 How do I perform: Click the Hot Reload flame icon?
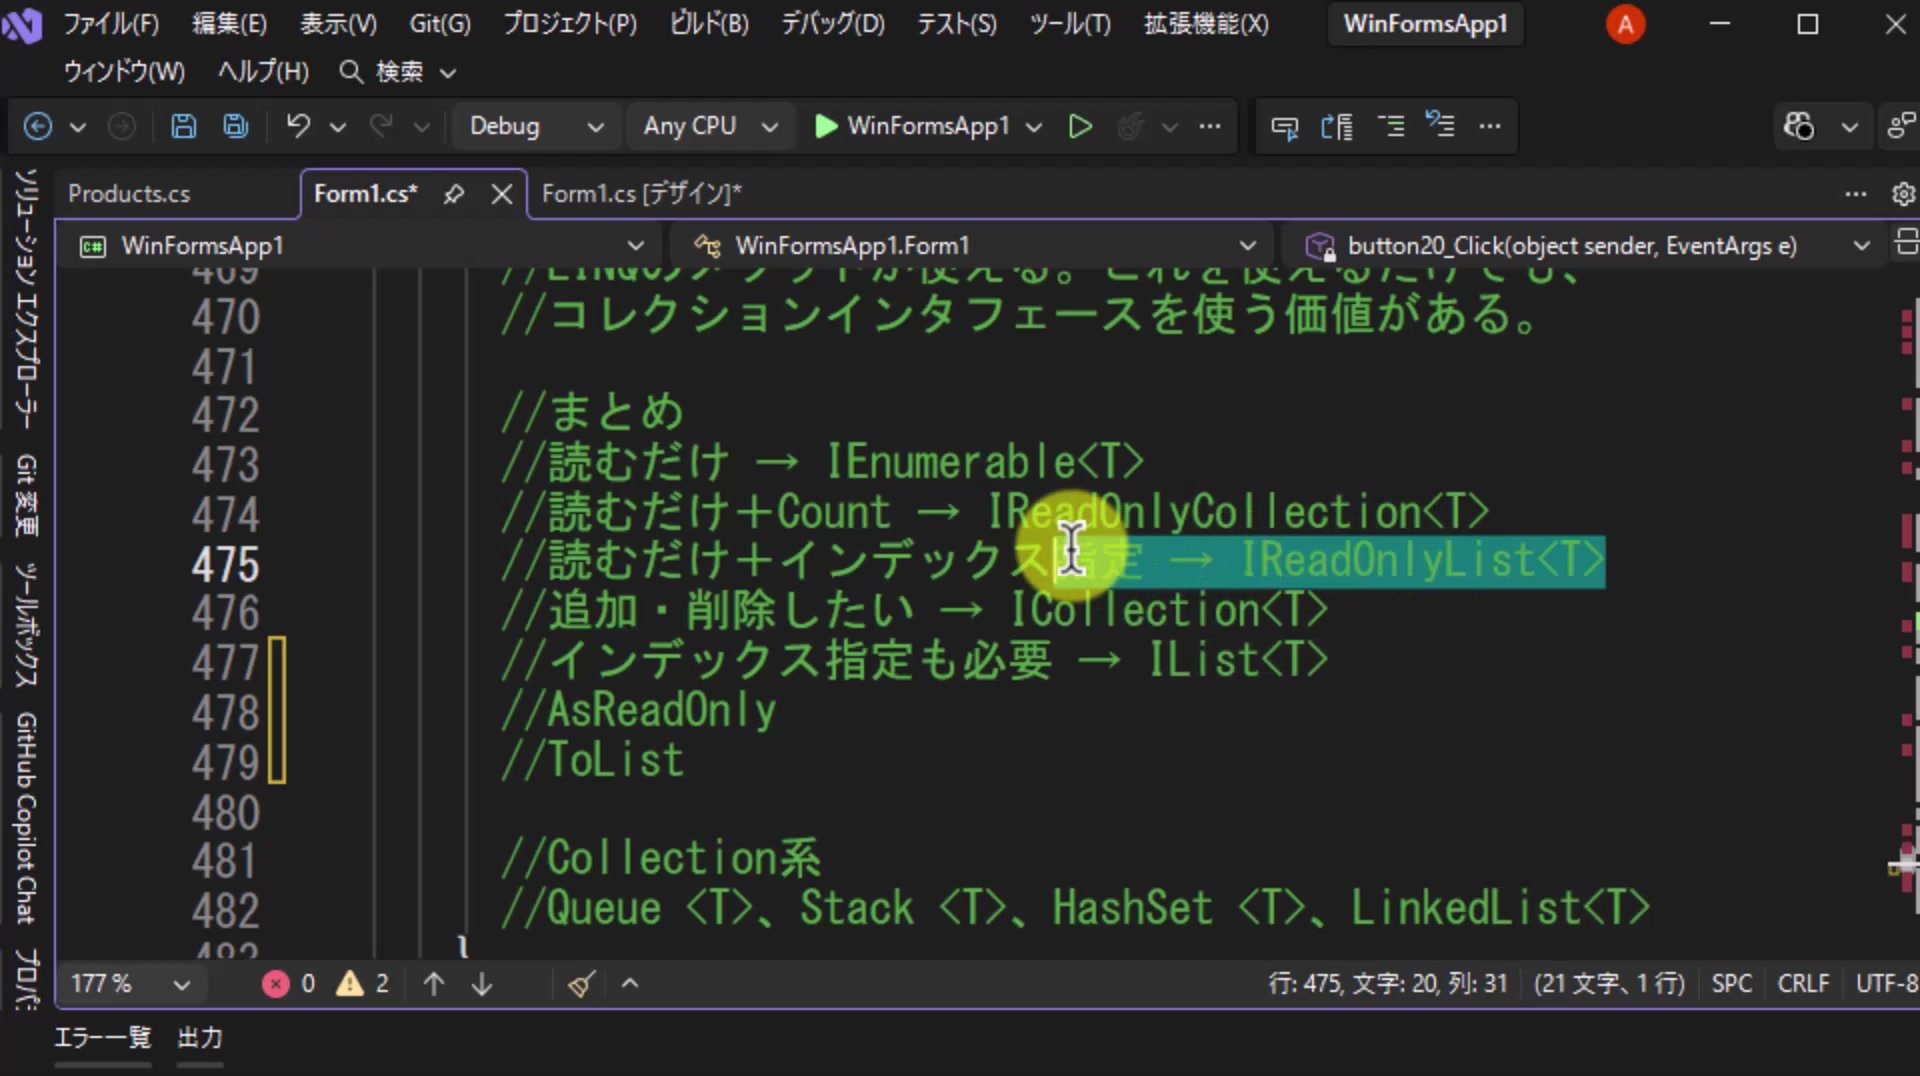pos(1131,126)
